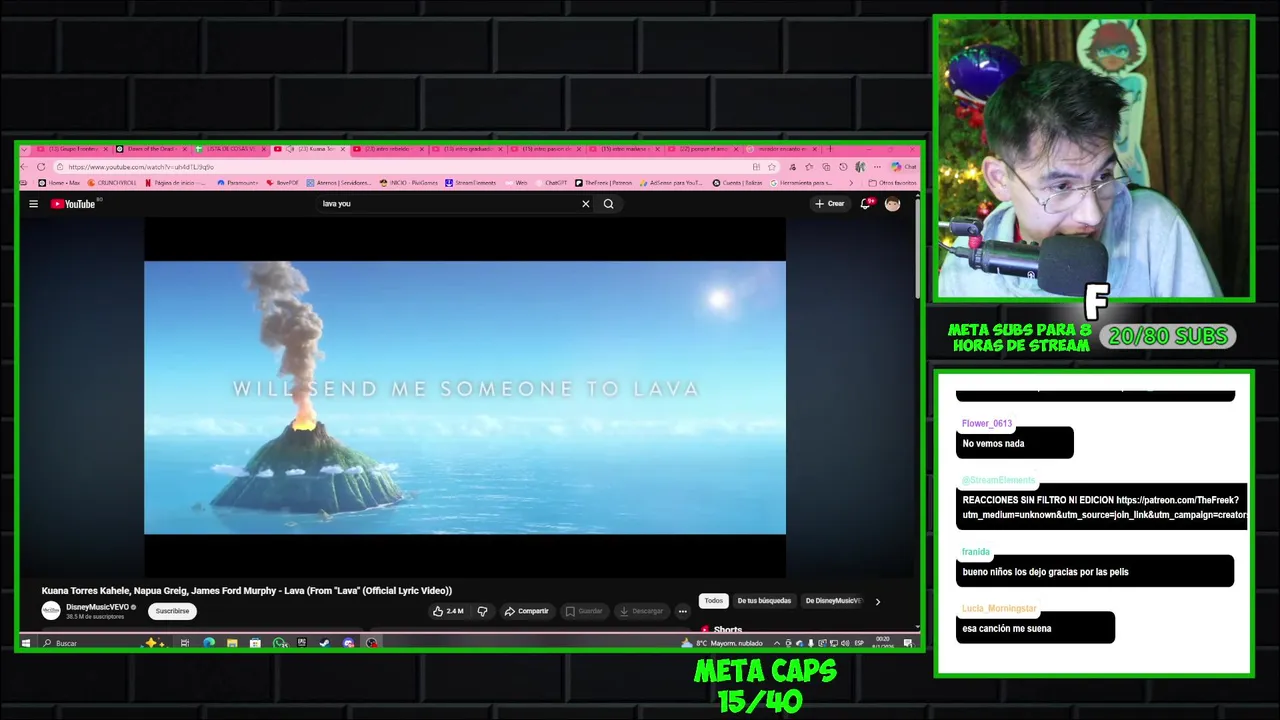This screenshot has width=1280, height=720.
Task: Click the taskbar clock showing 00:20
Action: click(882, 643)
